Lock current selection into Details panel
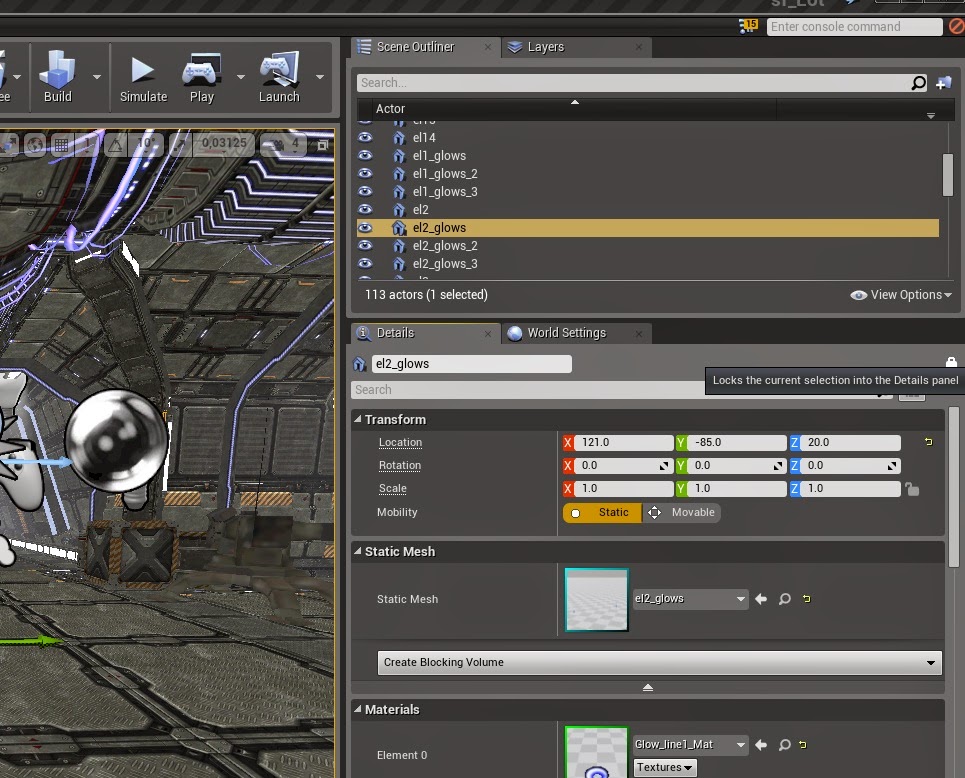This screenshot has height=778, width=965. pos(950,362)
